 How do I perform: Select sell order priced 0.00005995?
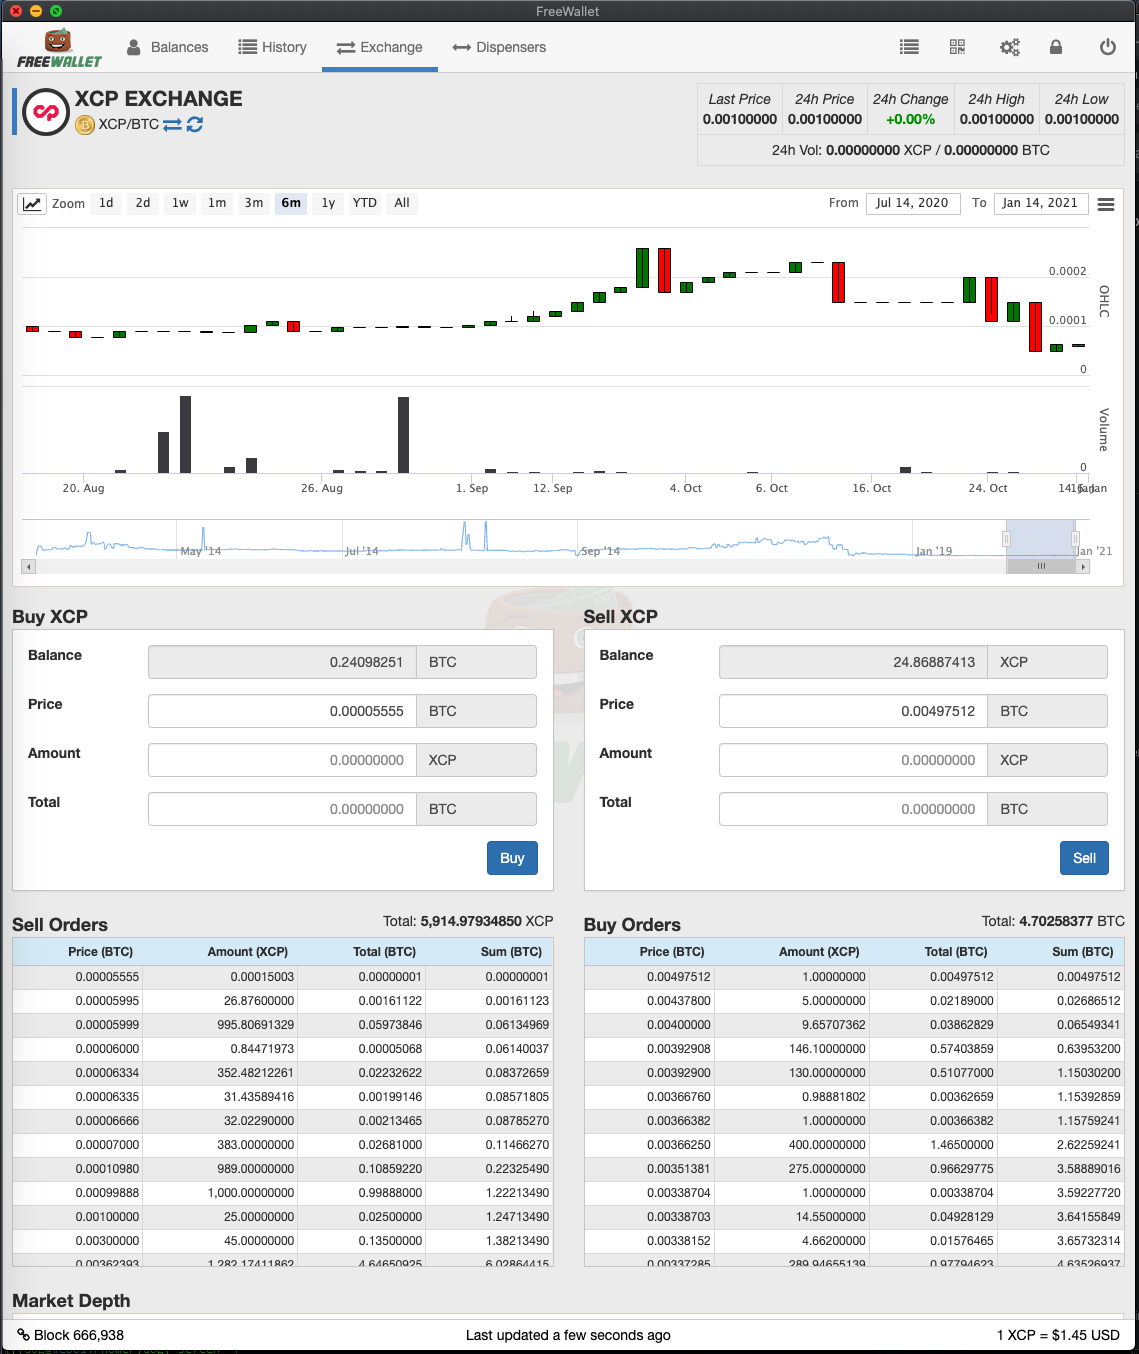tap(283, 1001)
